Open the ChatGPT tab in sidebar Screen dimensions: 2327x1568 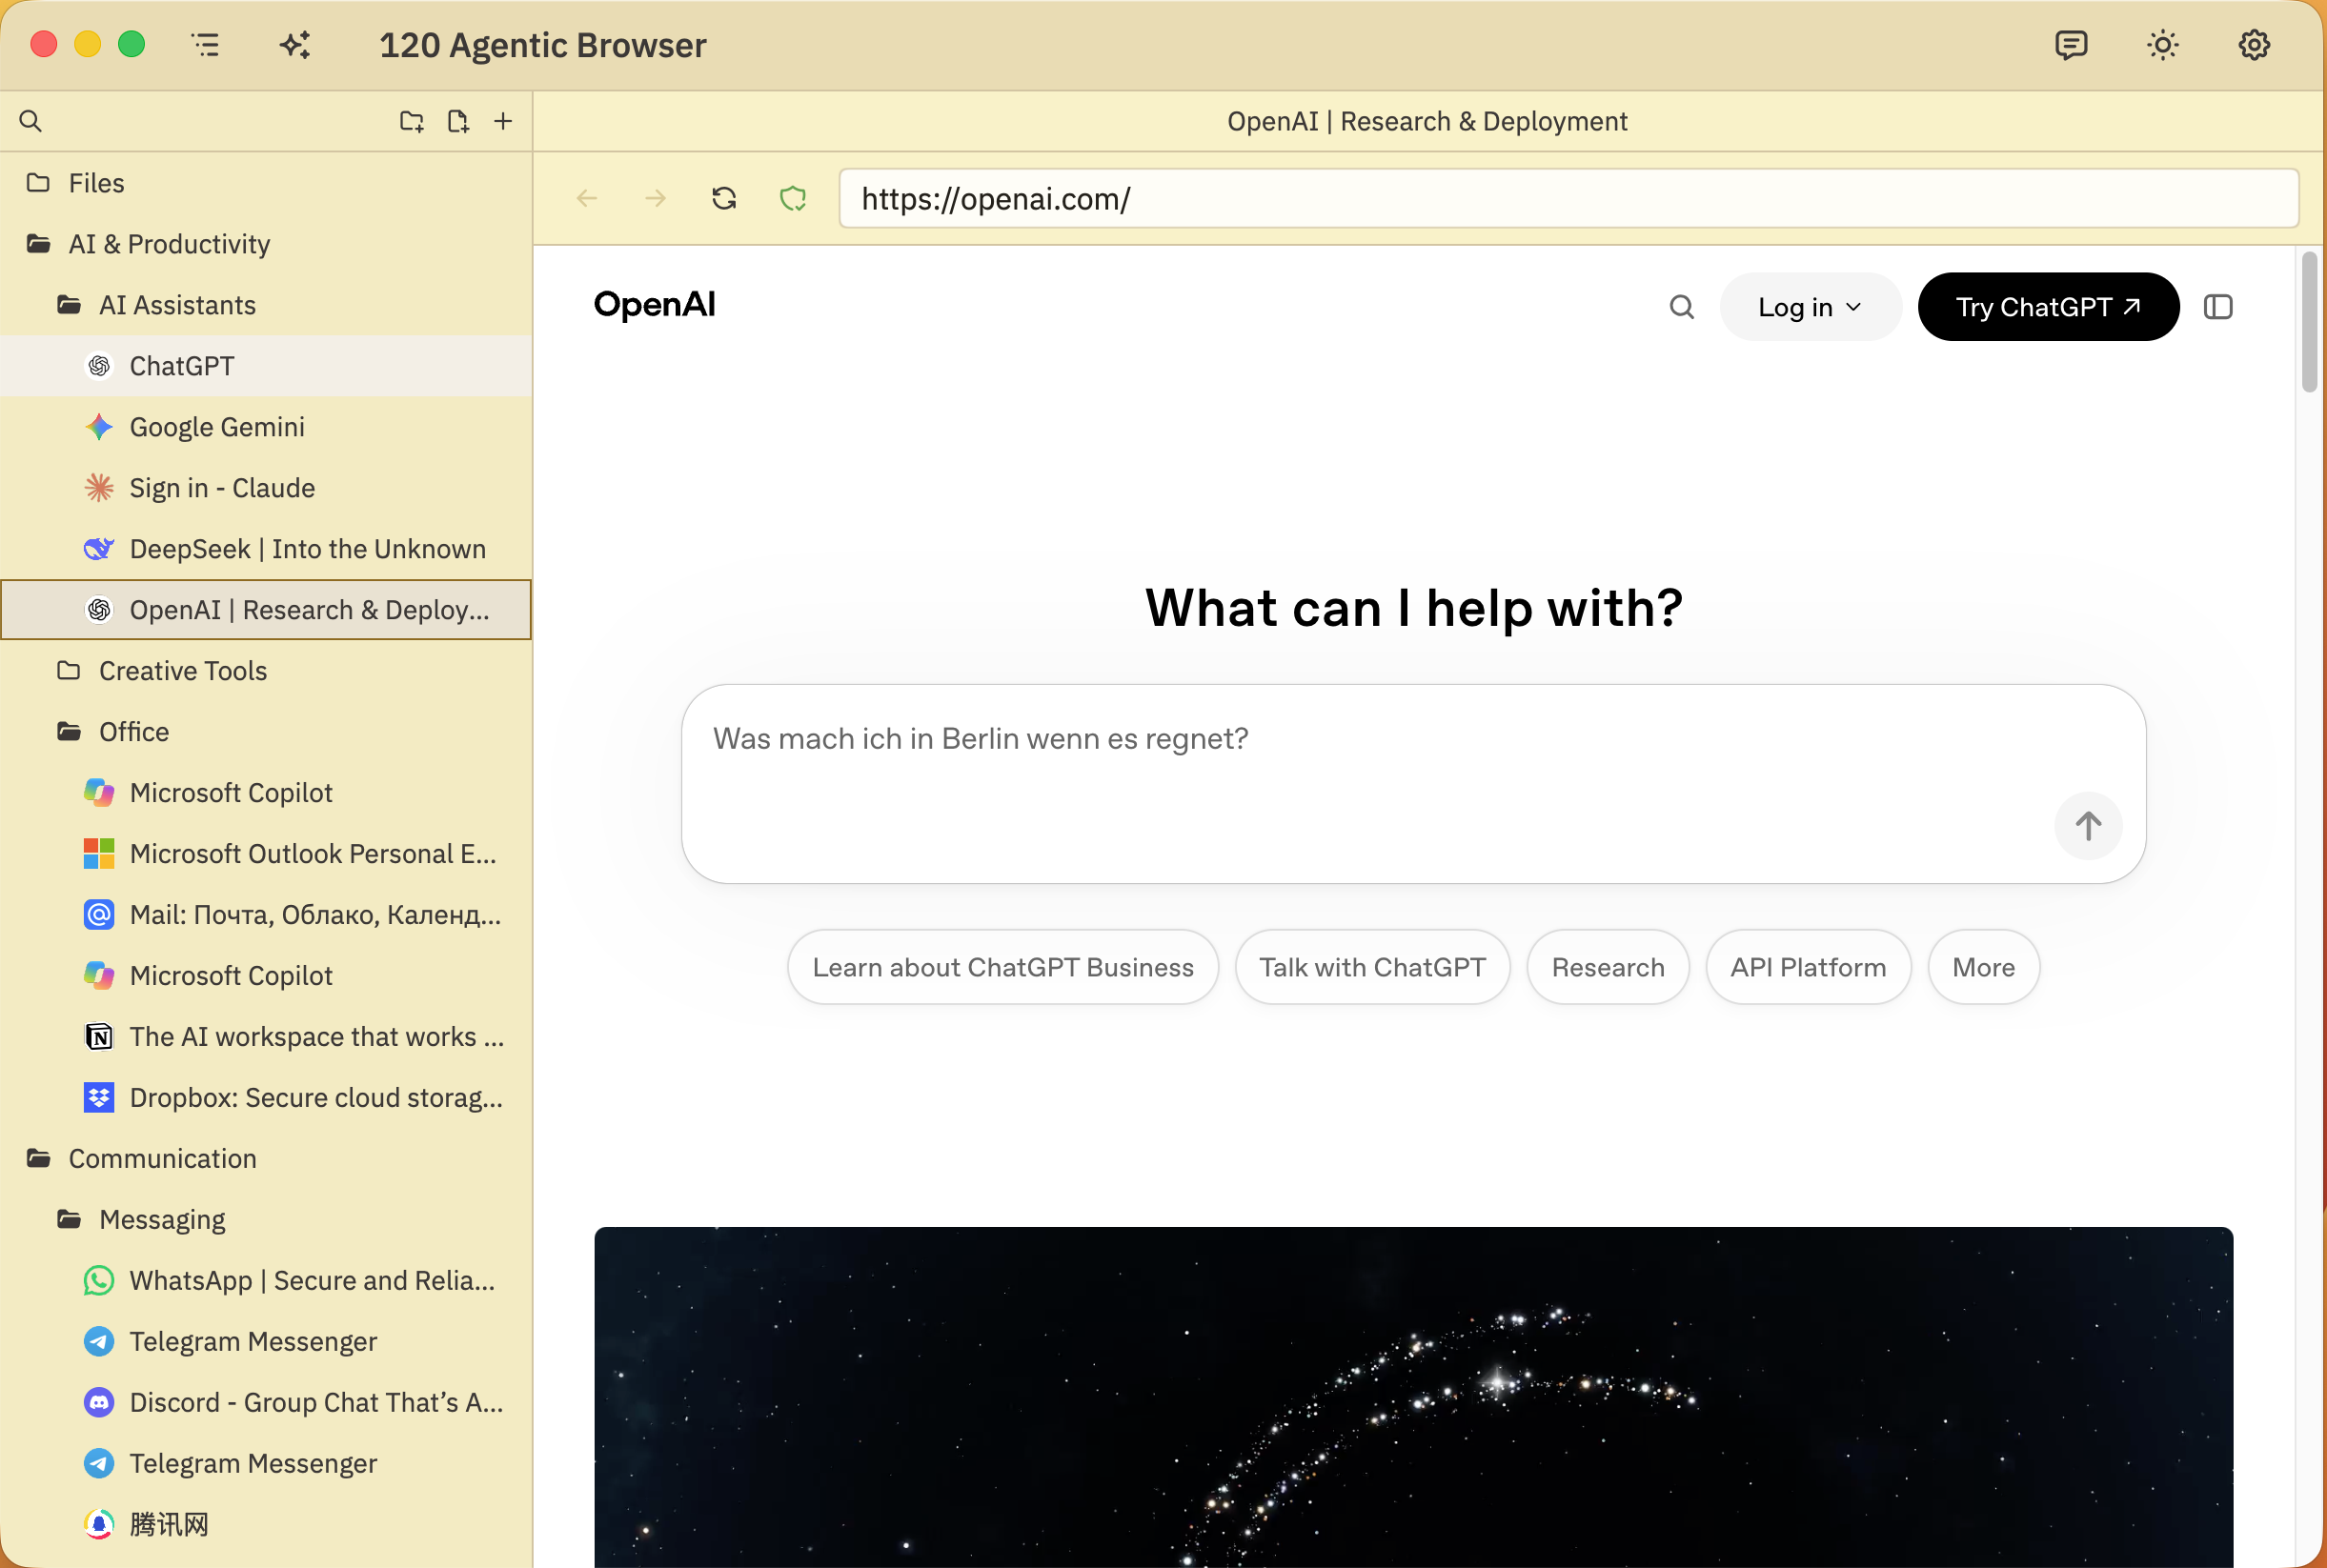point(266,366)
